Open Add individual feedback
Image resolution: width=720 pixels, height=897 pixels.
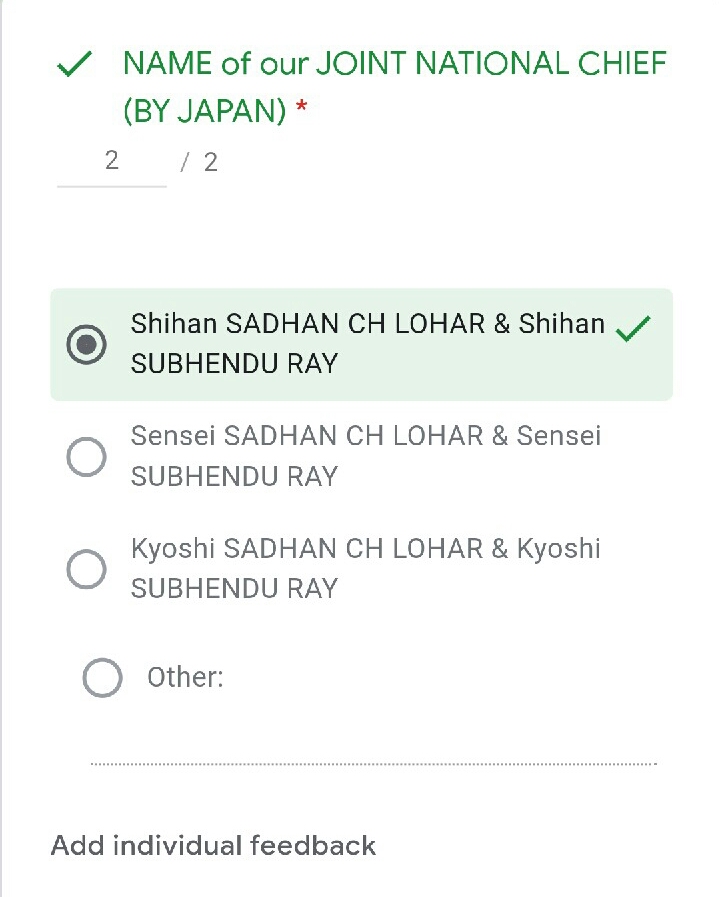pyautogui.click(x=213, y=845)
